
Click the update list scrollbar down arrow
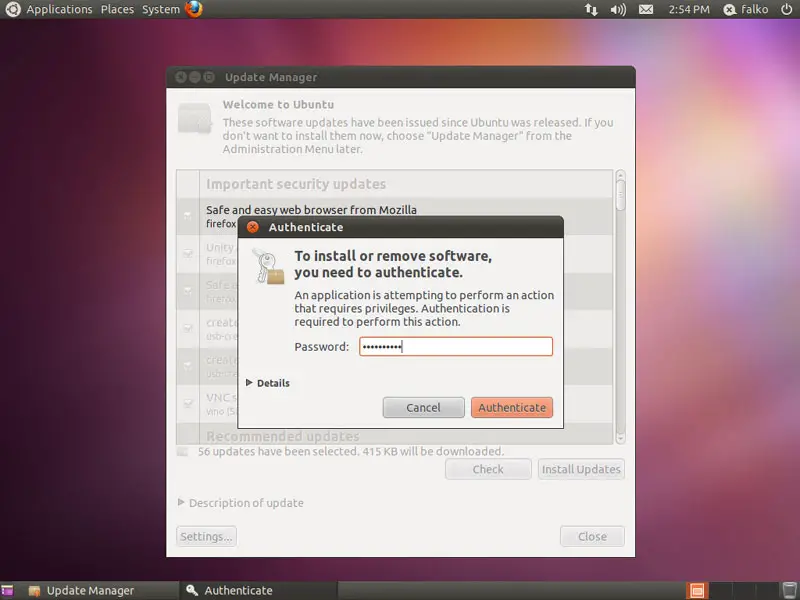[620, 438]
